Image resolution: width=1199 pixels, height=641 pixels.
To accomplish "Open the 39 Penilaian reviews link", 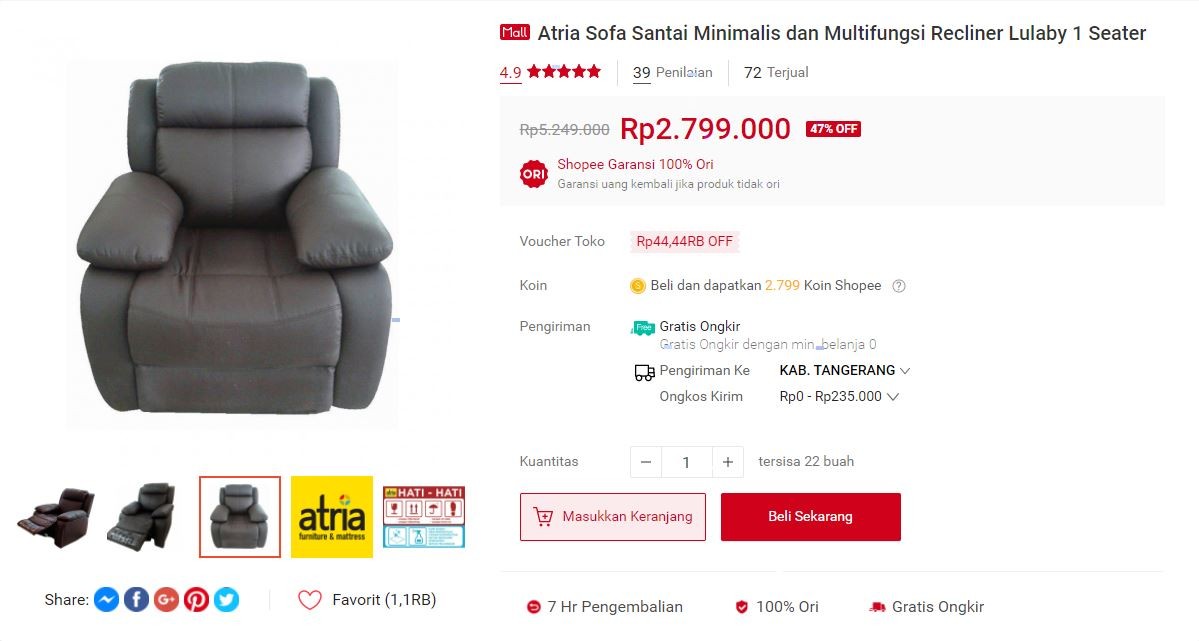I will 673,73.
